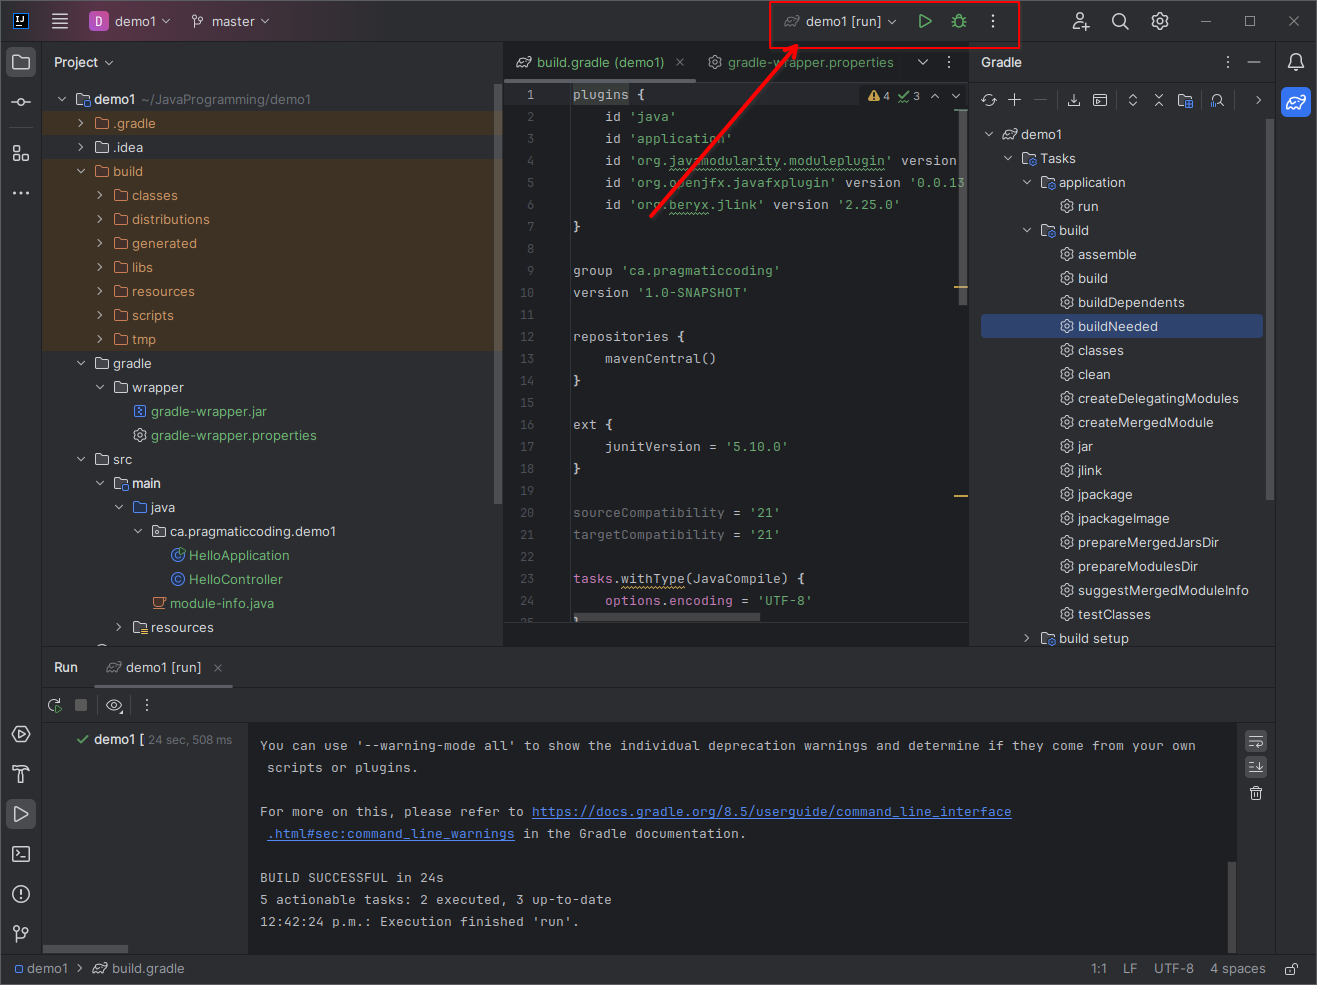Run the demo1 [run] configuration
Screen dimensions: 1317x985
[925, 21]
